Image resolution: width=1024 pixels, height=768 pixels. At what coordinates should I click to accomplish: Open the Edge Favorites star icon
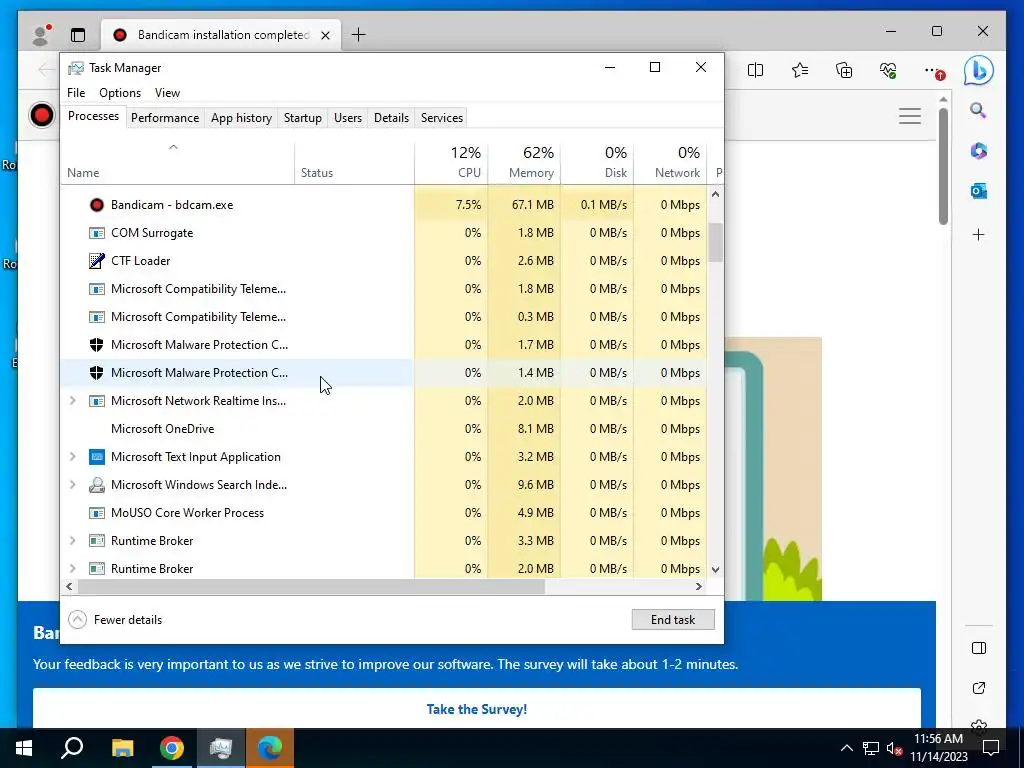[799, 70]
